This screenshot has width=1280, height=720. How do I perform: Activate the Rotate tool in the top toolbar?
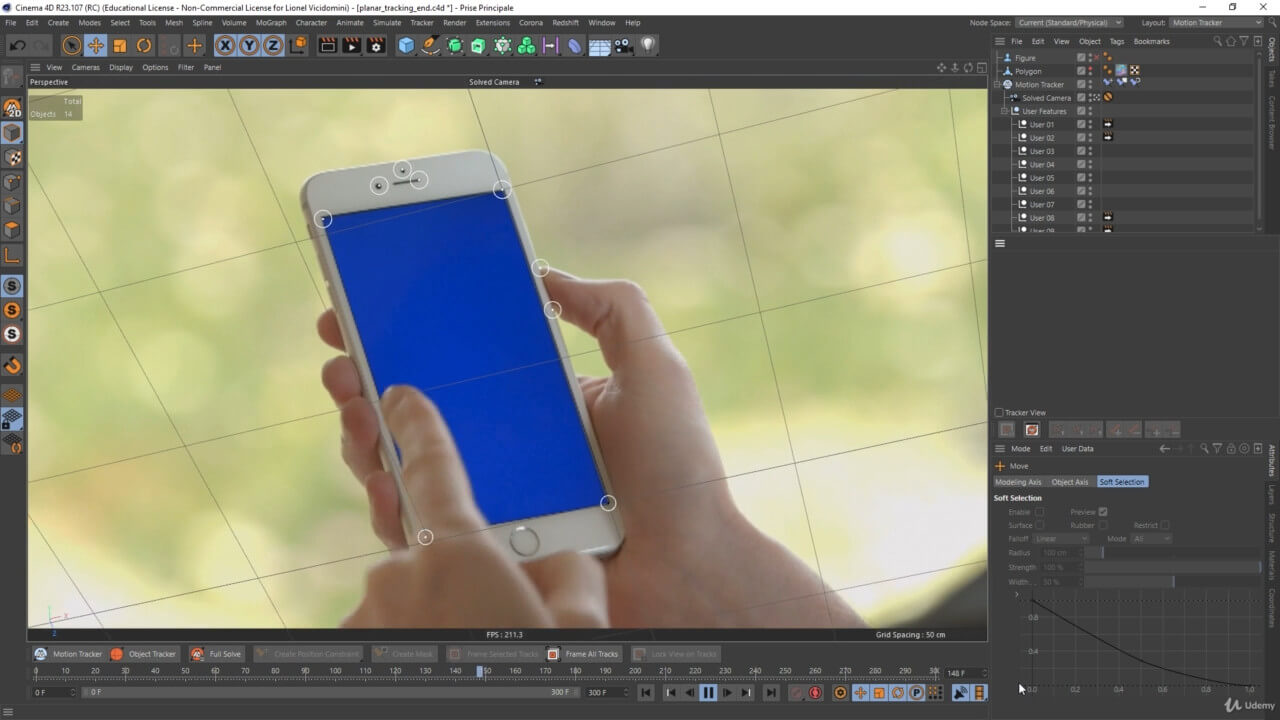(x=144, y=45)
